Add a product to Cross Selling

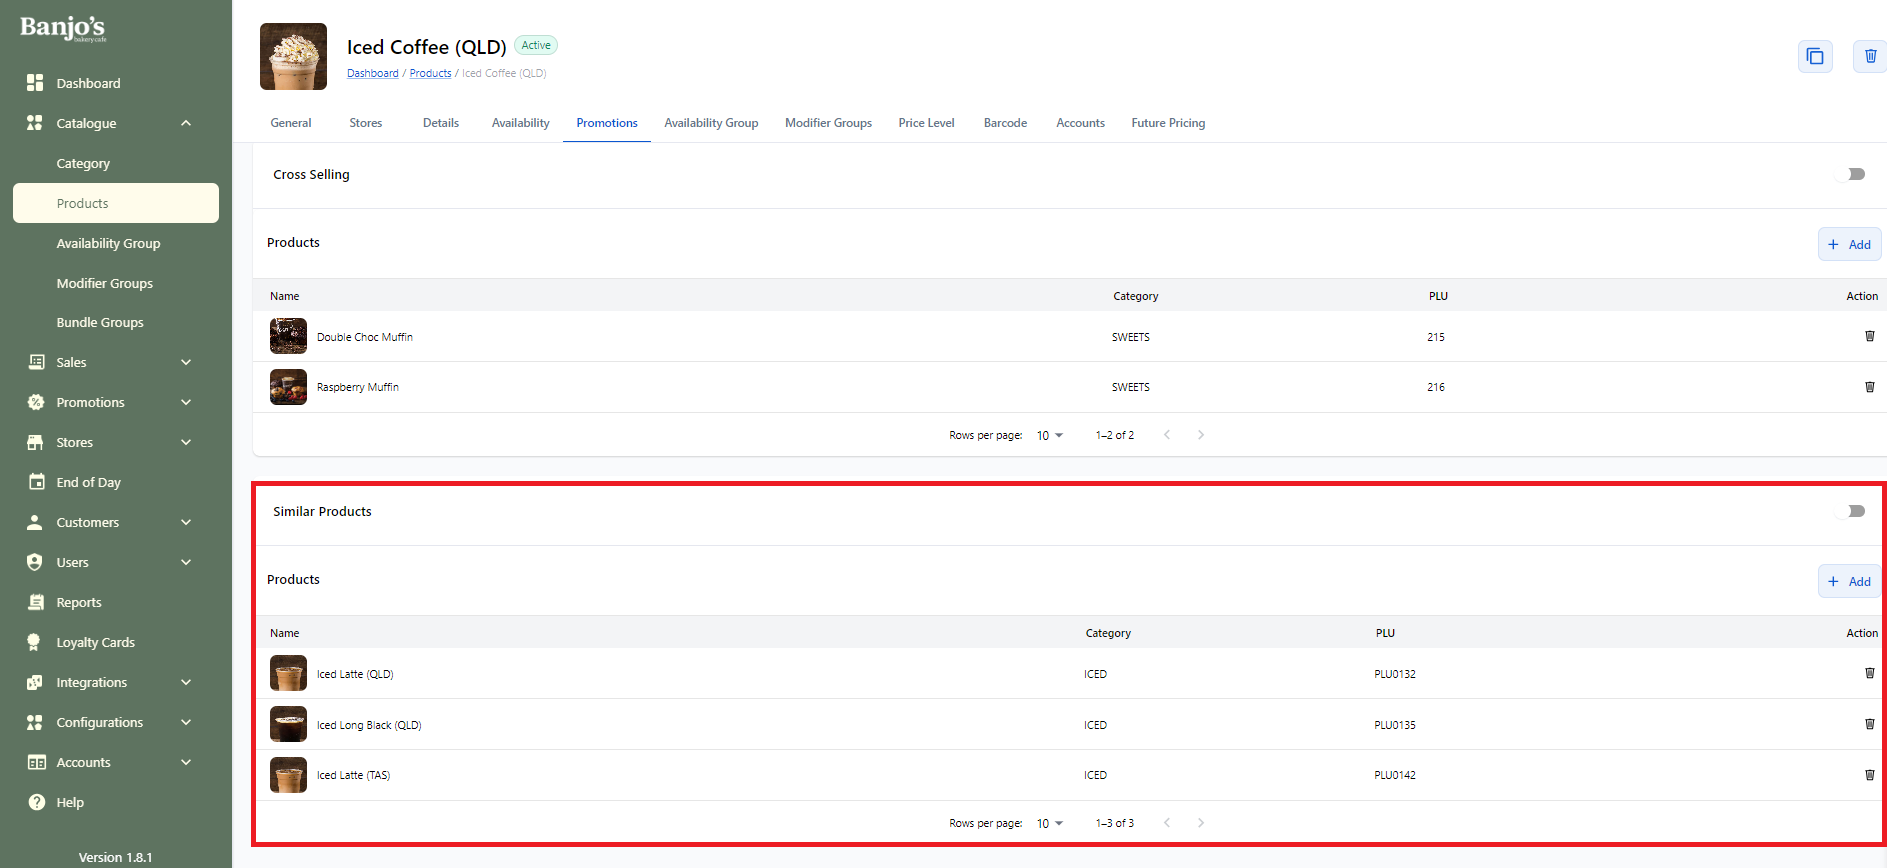tap(1849, 244)
